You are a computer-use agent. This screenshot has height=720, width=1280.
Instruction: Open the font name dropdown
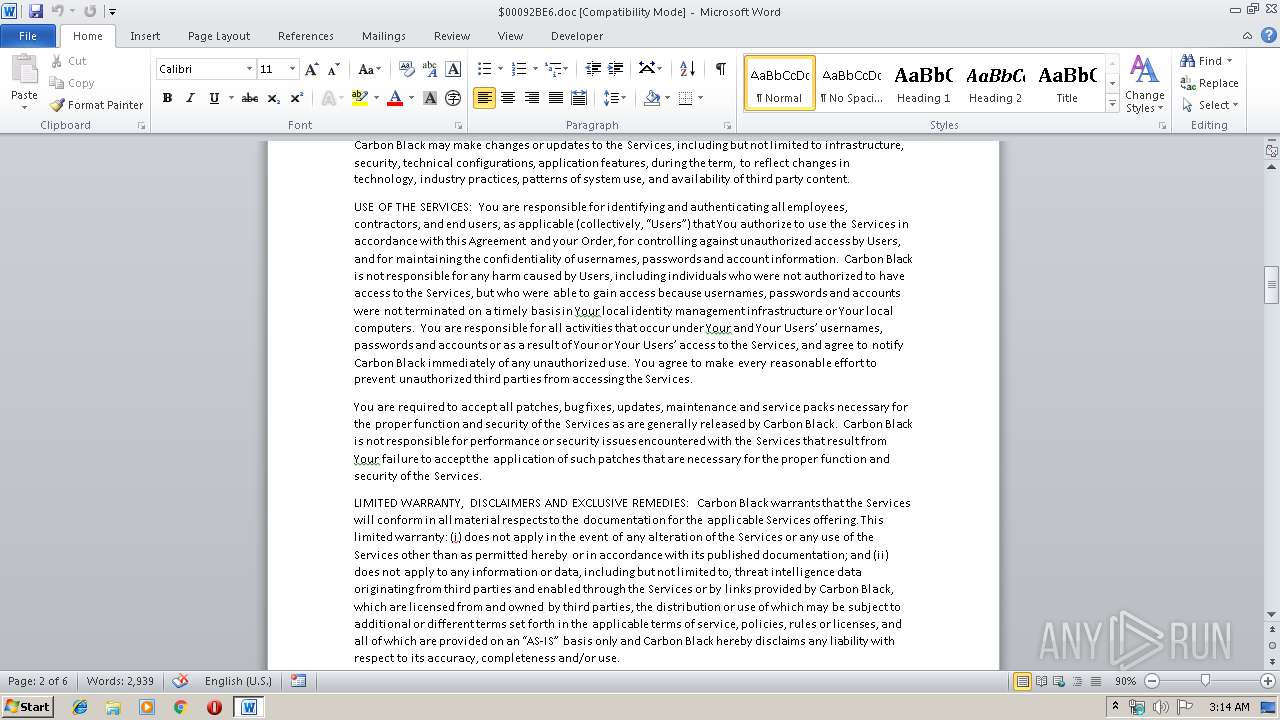pyautogui.click(x=249, y=69)
